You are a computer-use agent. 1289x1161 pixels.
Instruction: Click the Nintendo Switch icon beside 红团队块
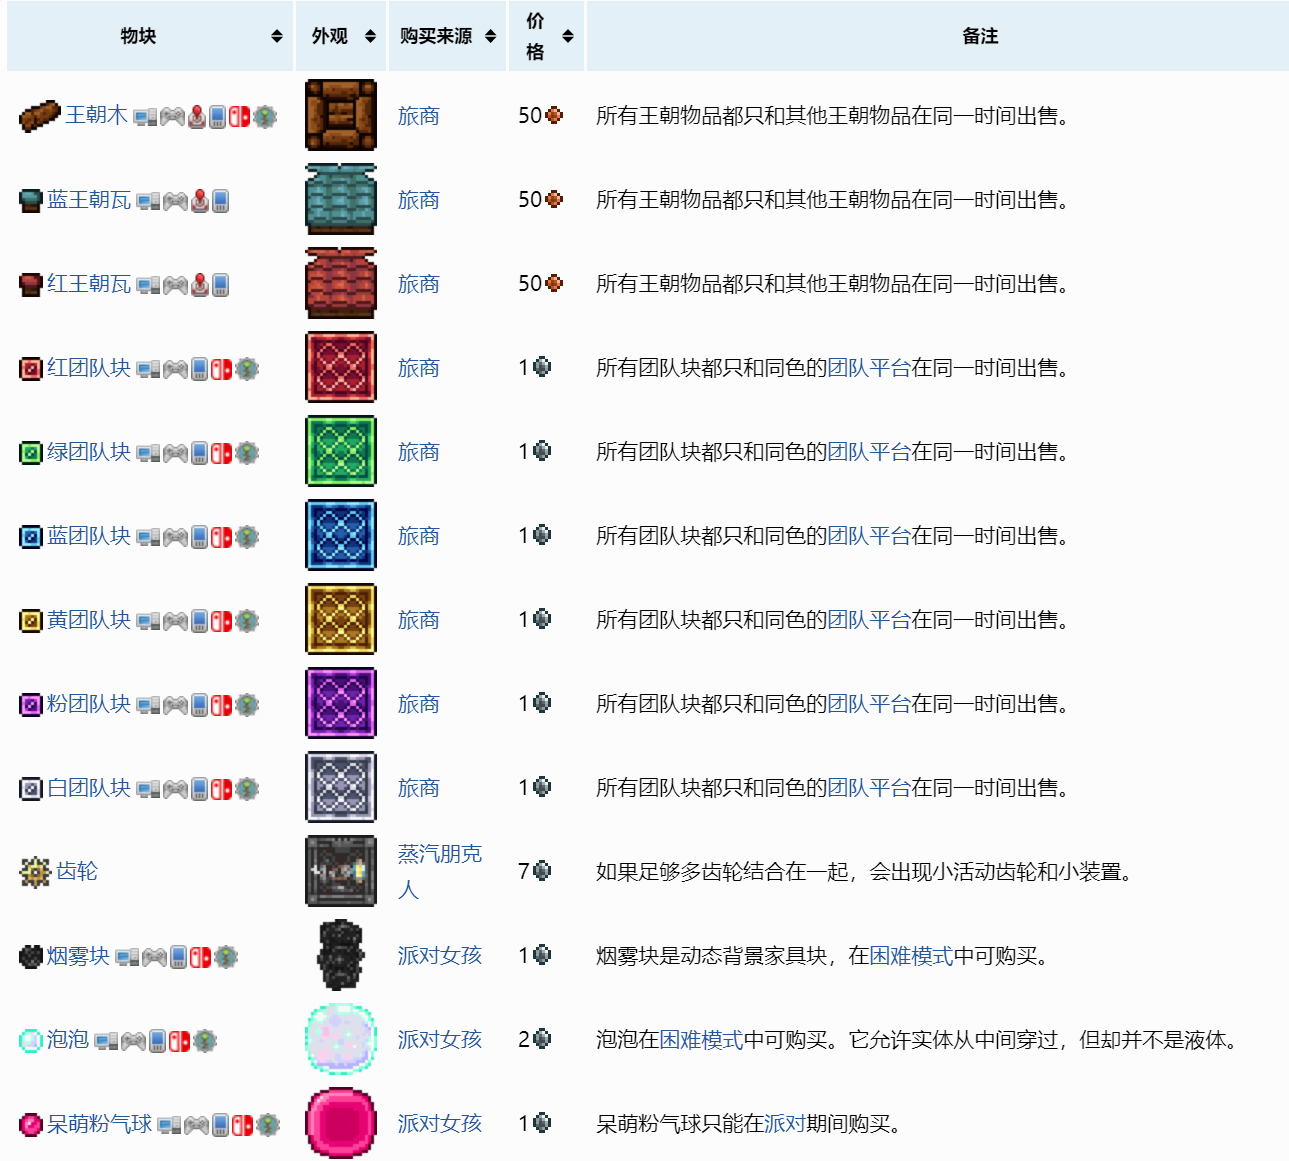tap(221, 369)
